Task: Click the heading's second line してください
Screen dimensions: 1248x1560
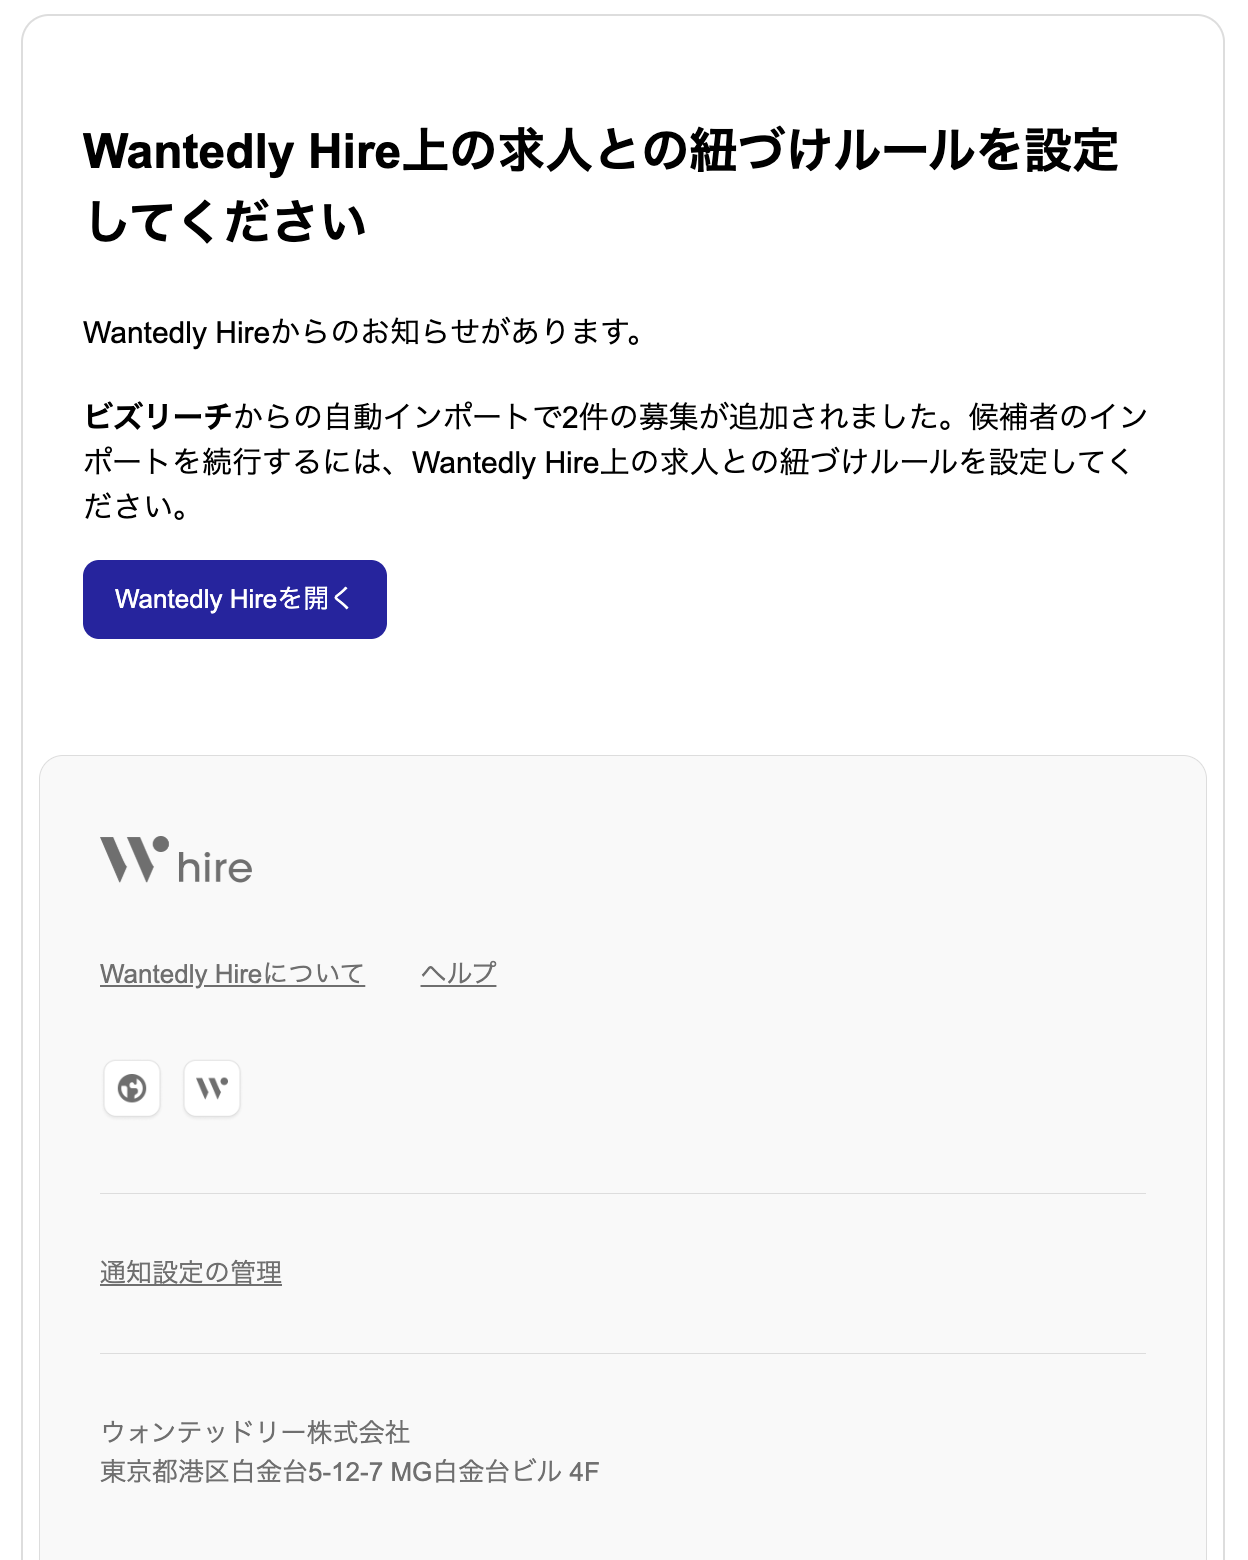Action: pyautogui.click(x=226, y=222)
